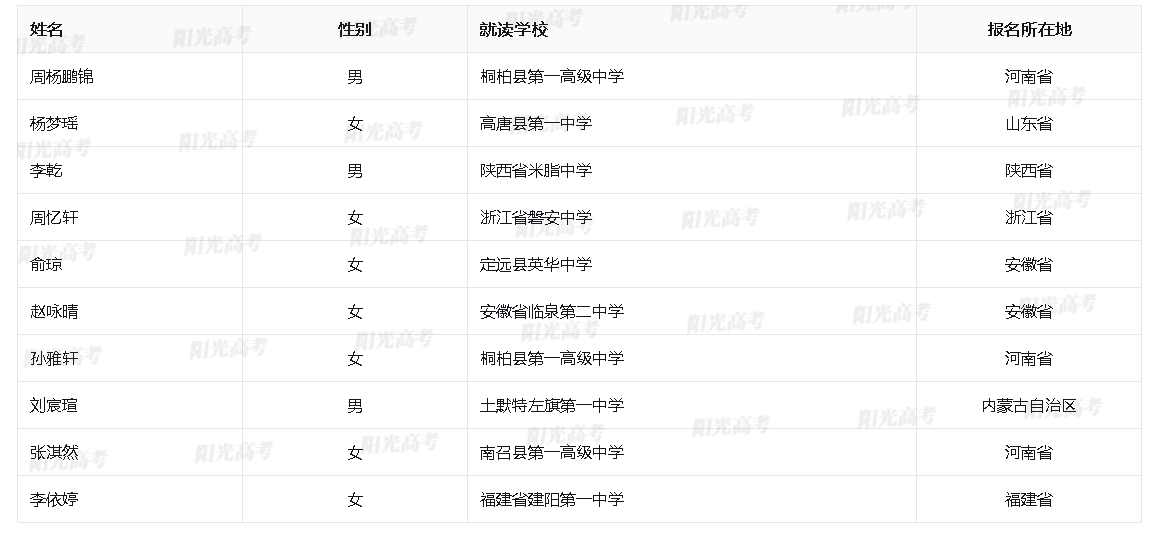Click the school 高唐县第一中学
Viewport: 1164px width, 538px height.
tap(536, 124)
